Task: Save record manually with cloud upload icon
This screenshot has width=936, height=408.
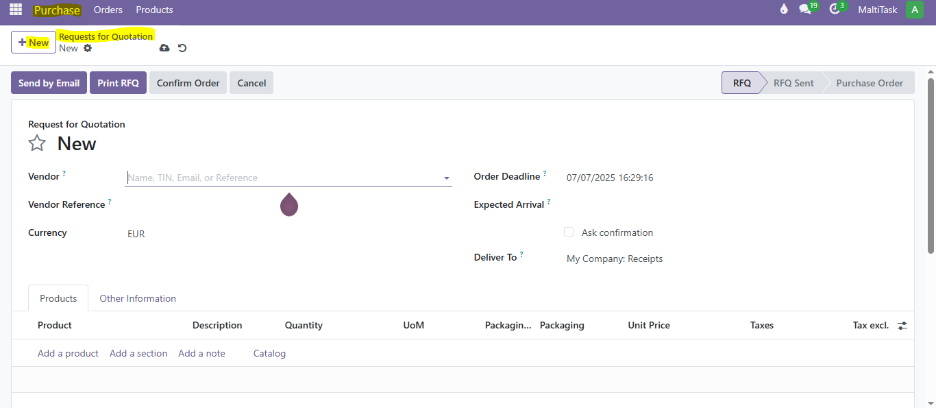Action: click(164, 48)
